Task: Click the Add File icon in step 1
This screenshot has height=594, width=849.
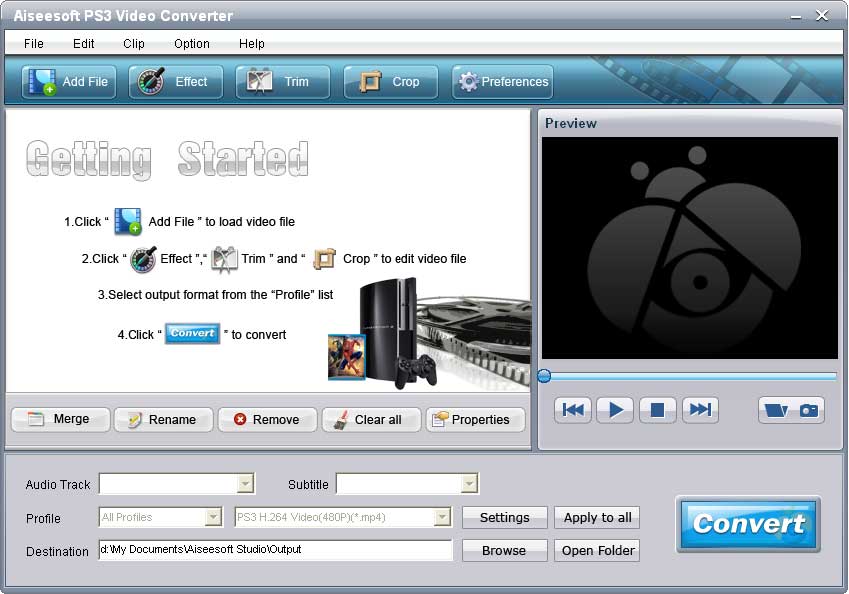Action: click(128, 221)
